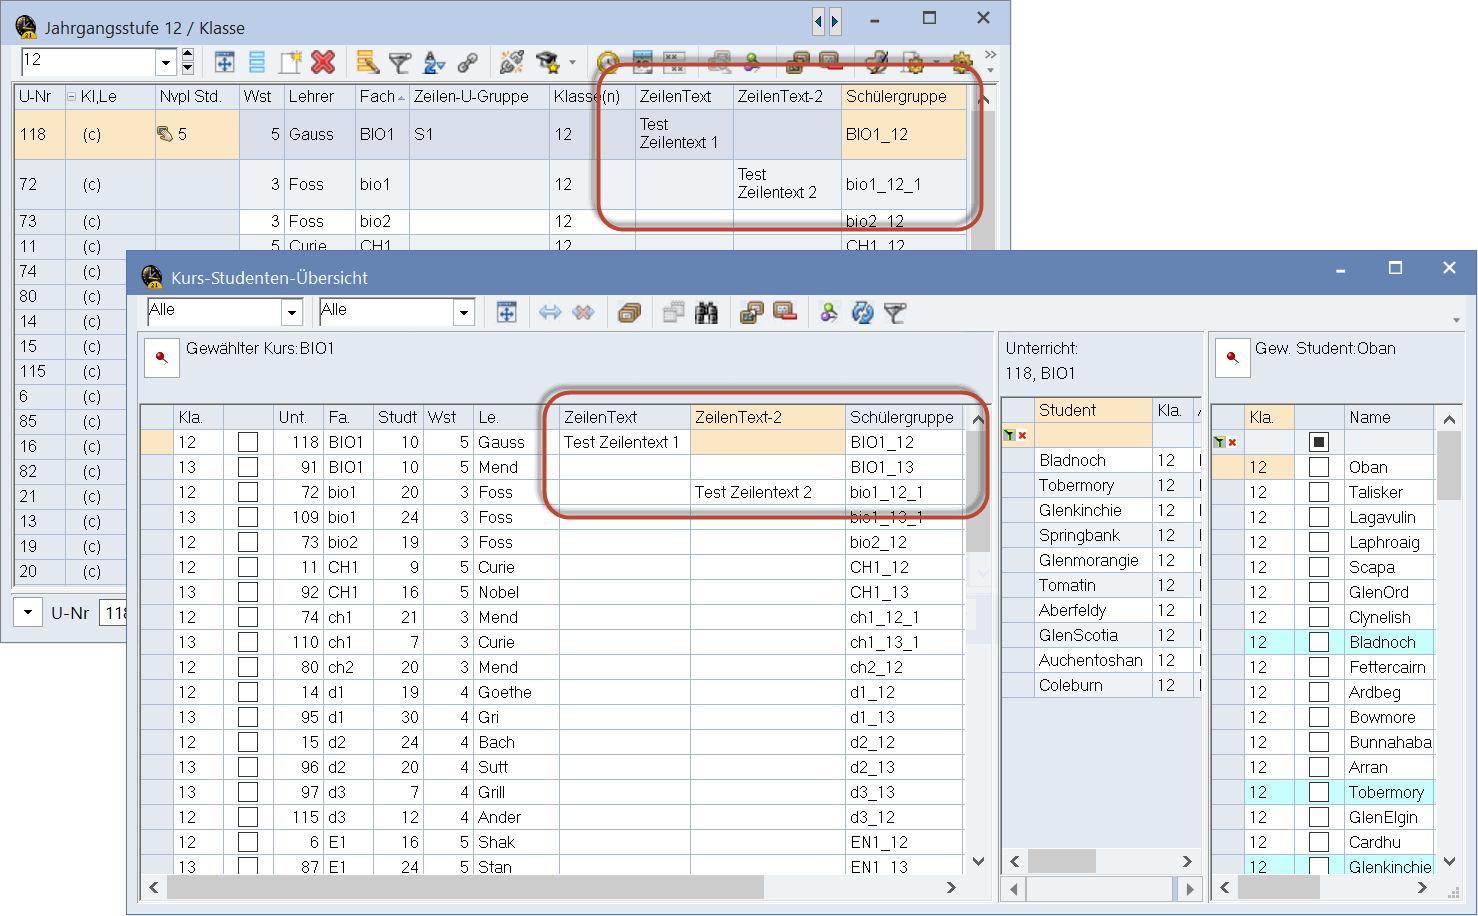Select the cell 'Test Zeilentext 1' in Kurs table
The height and width of the screenshot is (916, 1478).
click(624, 442)
